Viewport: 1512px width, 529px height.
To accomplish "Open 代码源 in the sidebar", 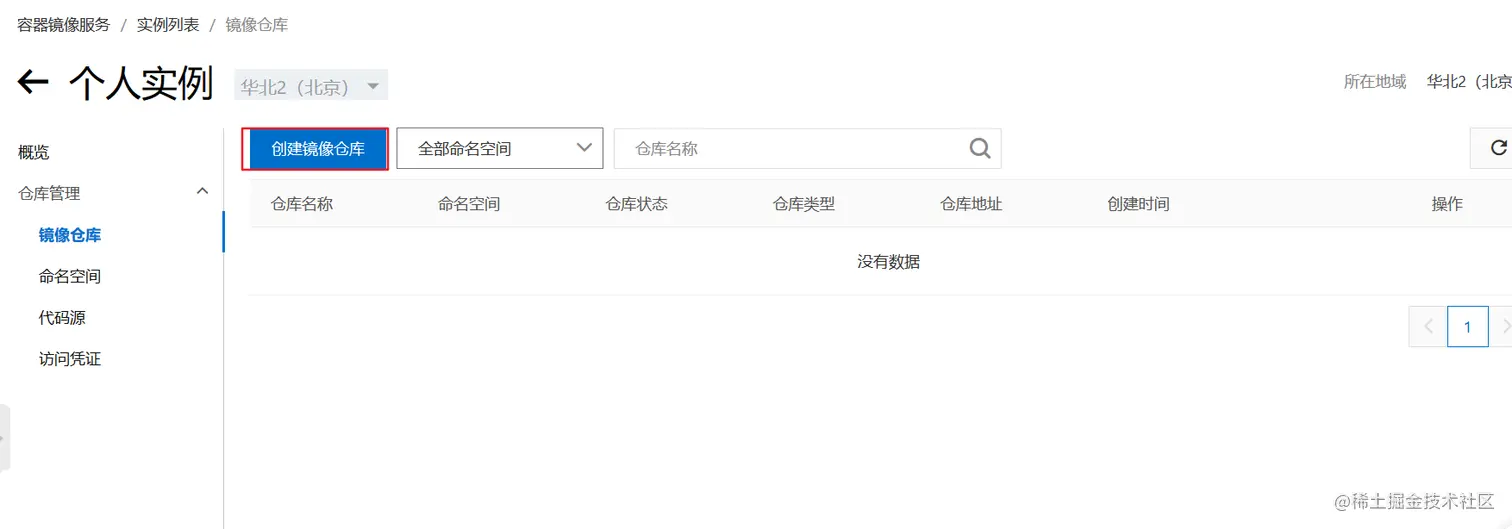I will coord(62,317).
